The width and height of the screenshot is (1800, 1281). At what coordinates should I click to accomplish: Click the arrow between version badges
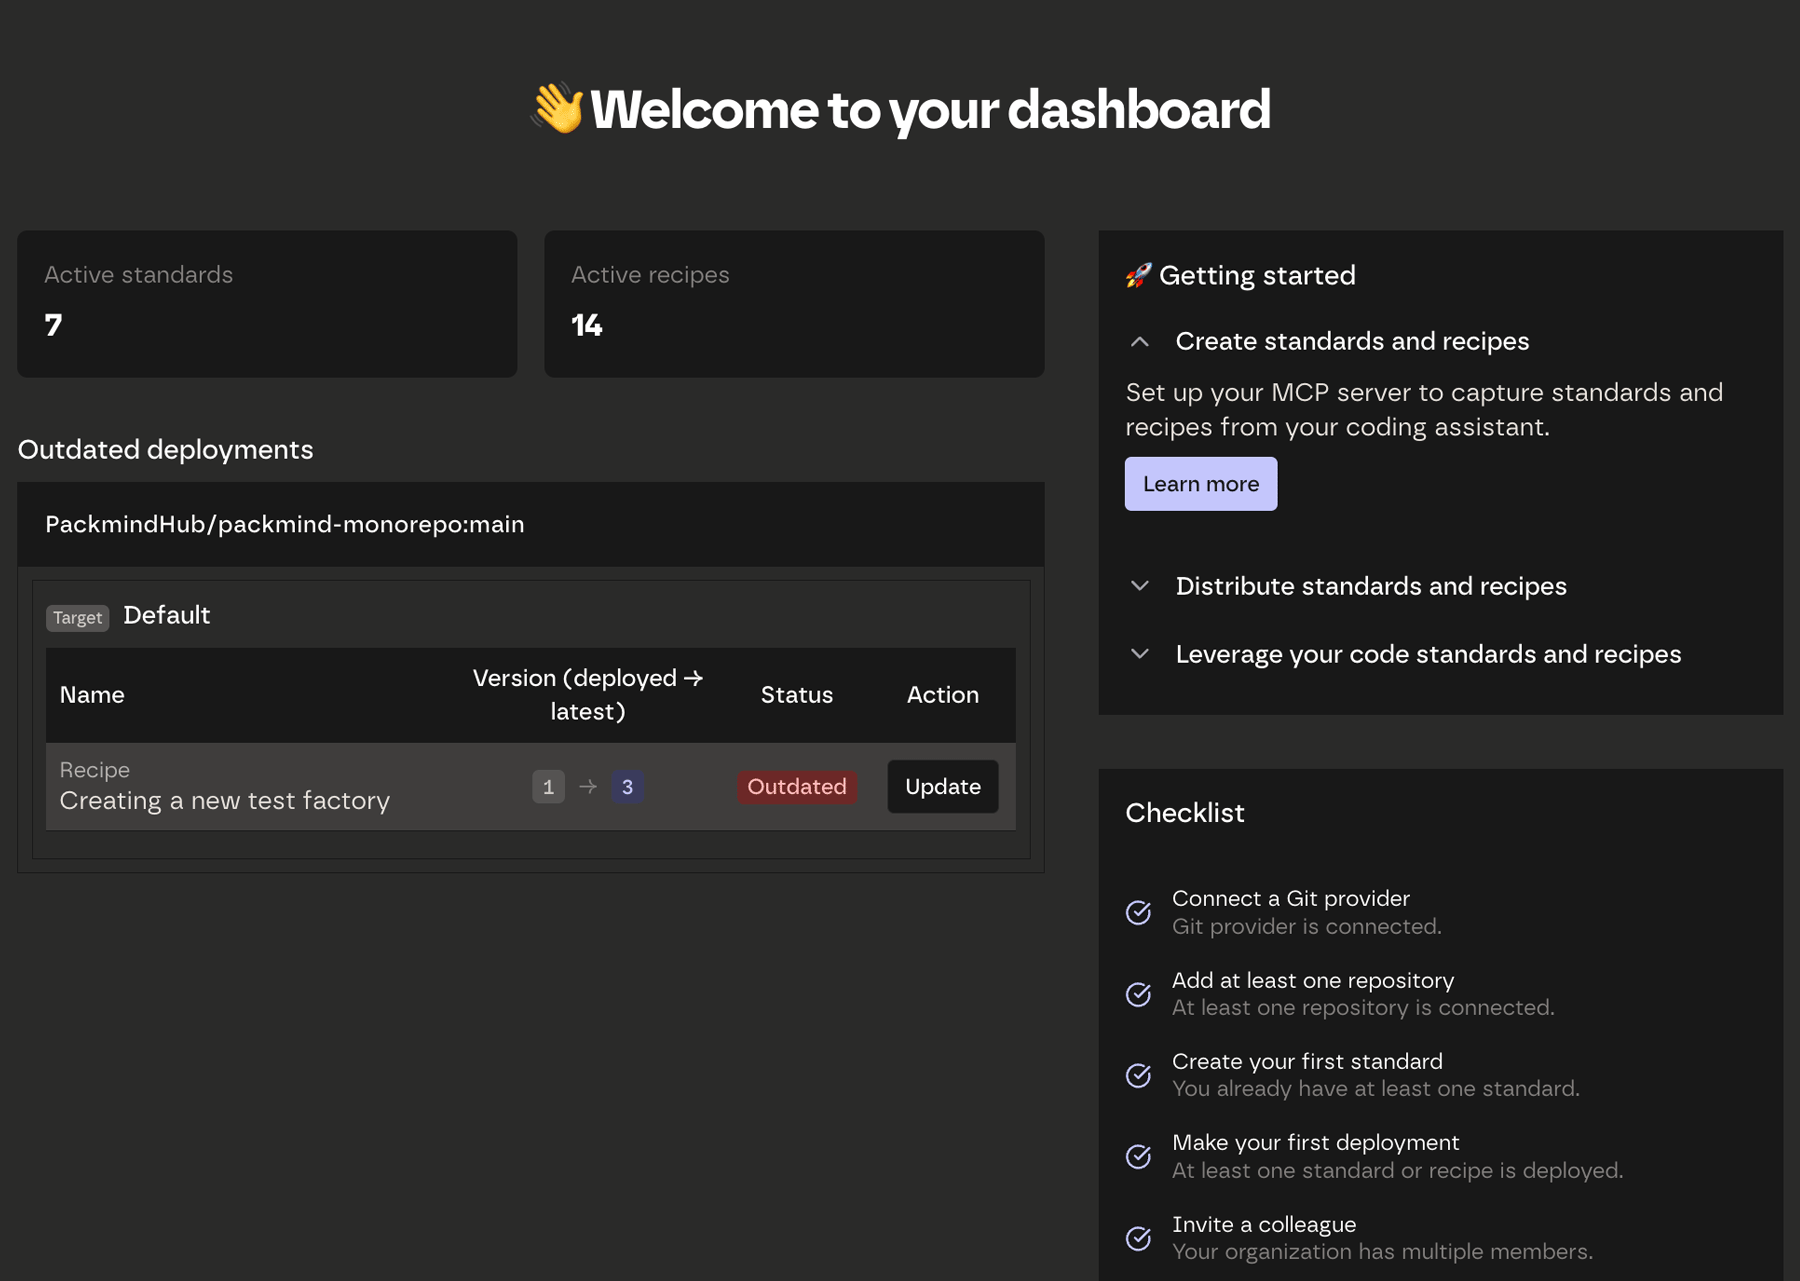588,787
